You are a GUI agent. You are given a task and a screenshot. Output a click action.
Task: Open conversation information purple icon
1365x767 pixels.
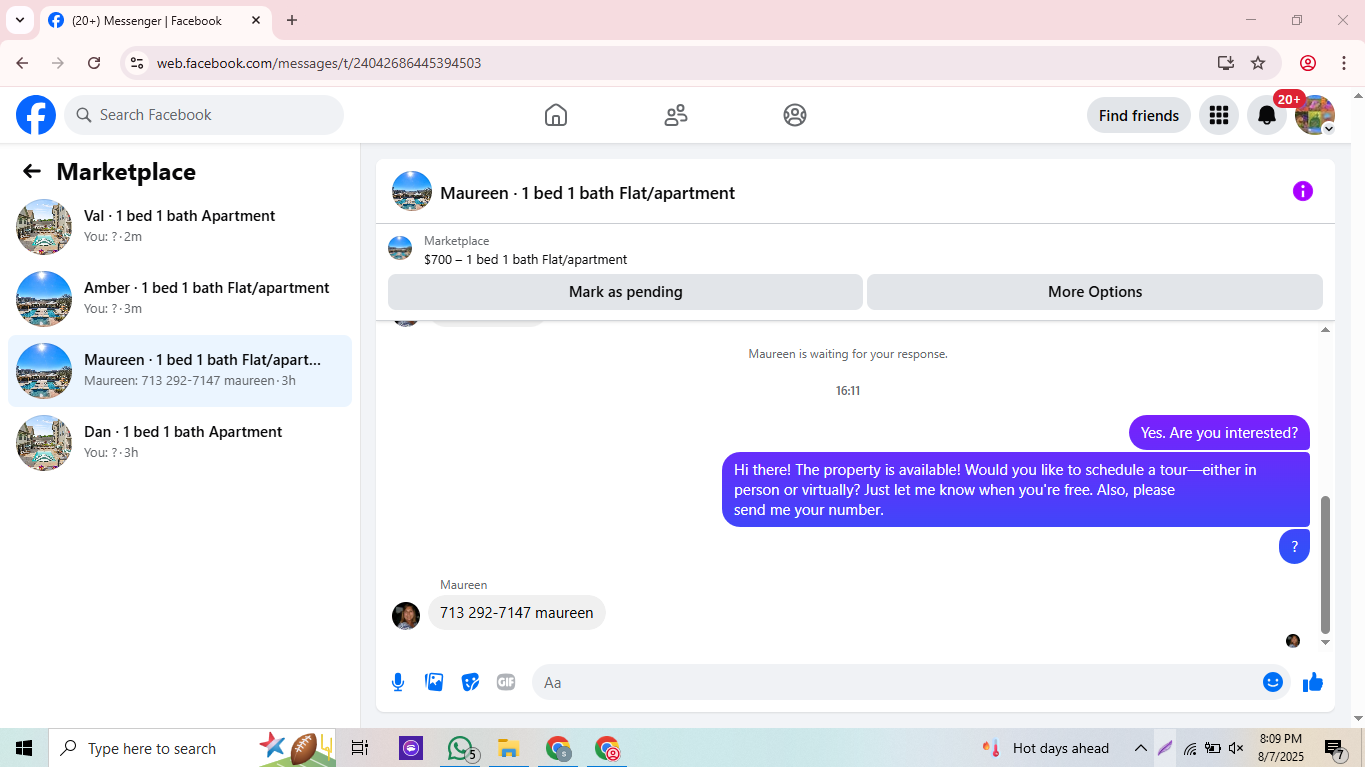pyautogui.click(x=1302, y=191)
